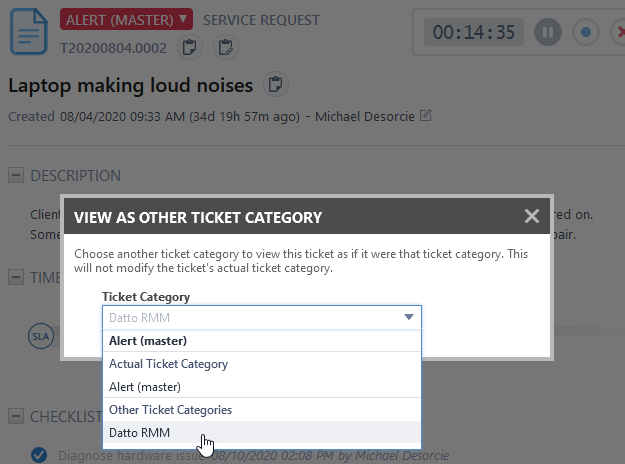Select the bold Alert (master) top option
The width and height of the screenshot is (625, 464).
click(146, 341)
